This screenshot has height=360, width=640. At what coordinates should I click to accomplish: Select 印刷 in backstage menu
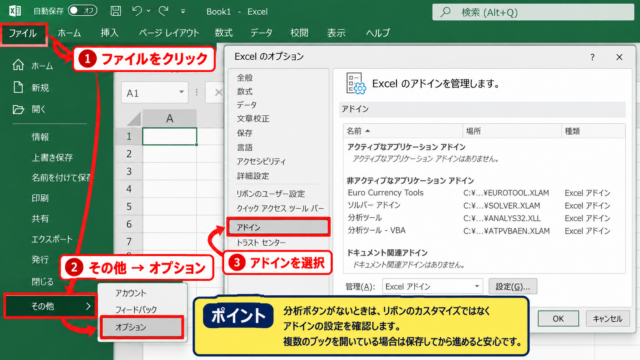coord(40,198)
